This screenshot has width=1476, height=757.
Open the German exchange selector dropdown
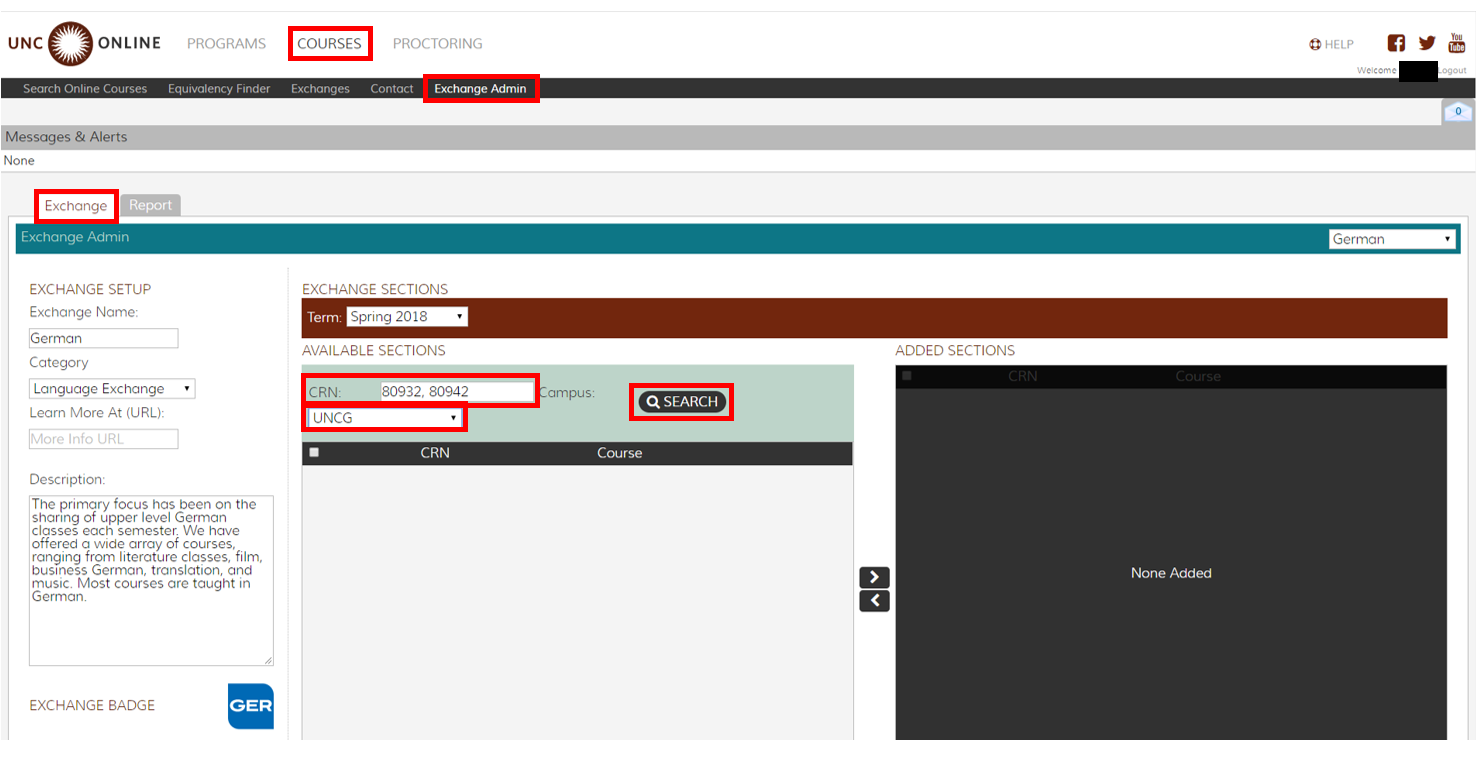pyautogui.click(x=1391, y=239)
